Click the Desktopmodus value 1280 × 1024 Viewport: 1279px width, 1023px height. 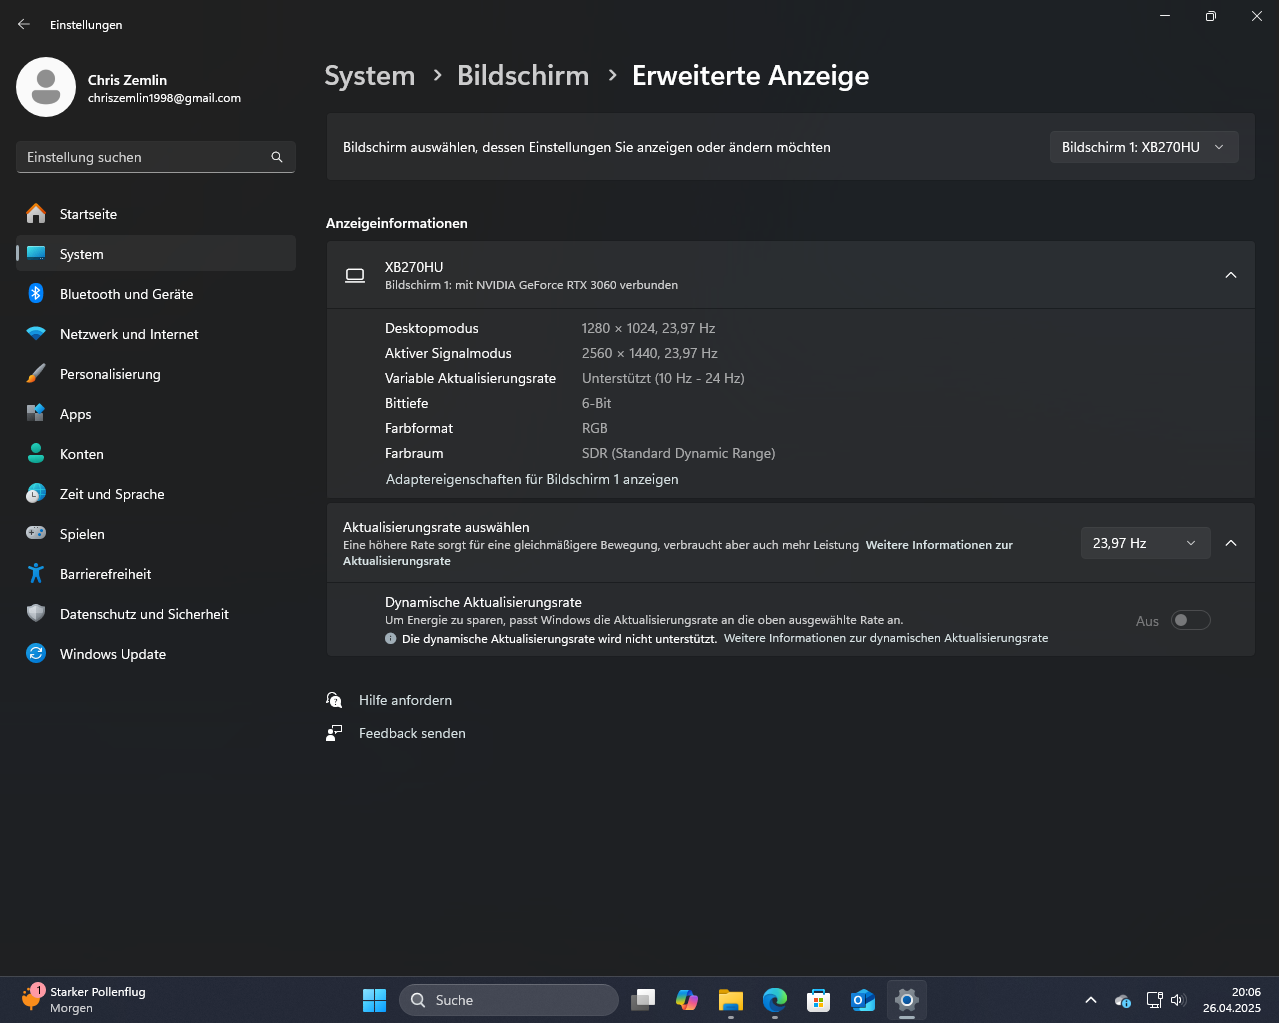tap(648, 328)
